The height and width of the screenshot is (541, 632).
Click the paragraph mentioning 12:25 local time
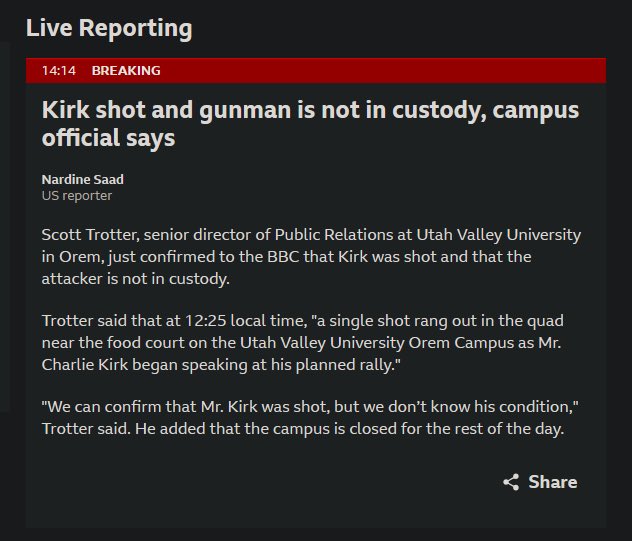[302, 343]
